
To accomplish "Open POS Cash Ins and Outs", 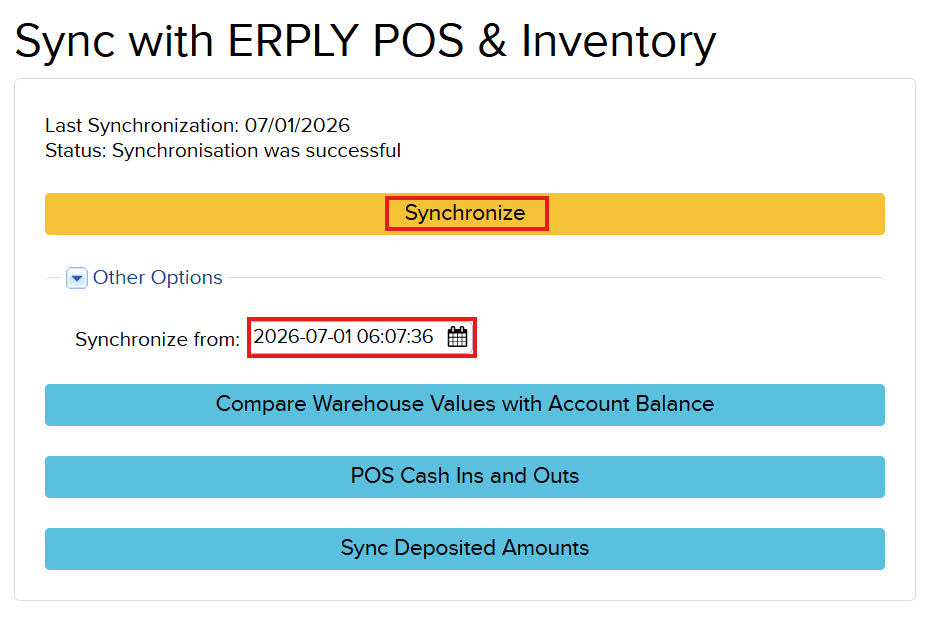I will [464, 477].
